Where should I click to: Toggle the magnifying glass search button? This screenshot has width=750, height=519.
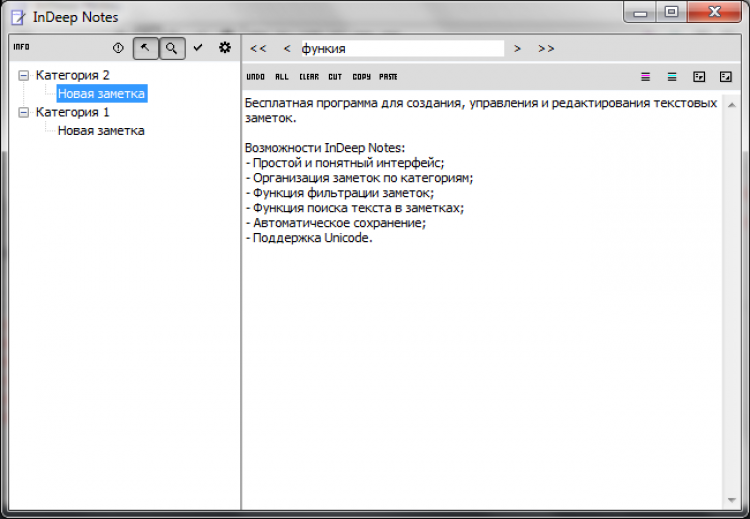(172, 48)
